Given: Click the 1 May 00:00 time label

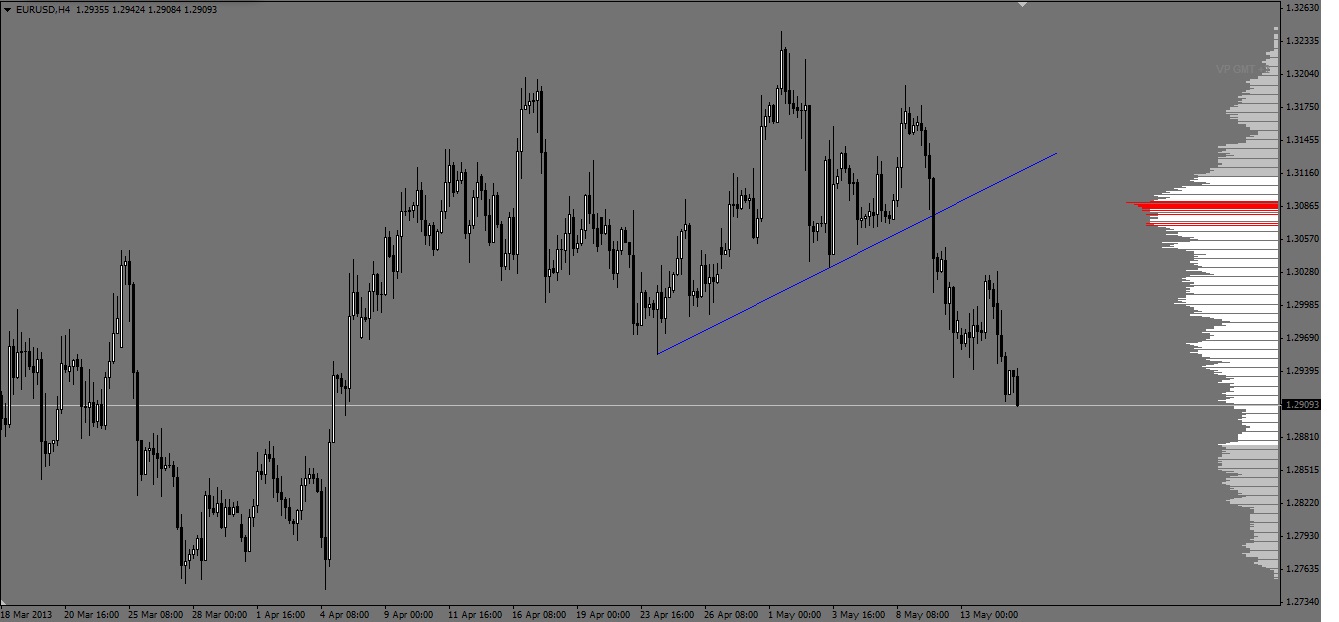Looking at the screenshot, I should pos(795,614).
